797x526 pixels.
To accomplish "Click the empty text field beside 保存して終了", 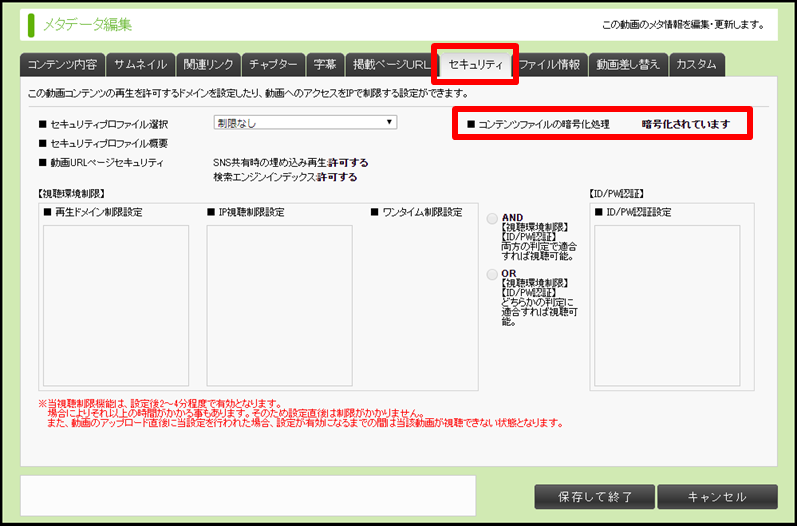I will click(248, 495).
